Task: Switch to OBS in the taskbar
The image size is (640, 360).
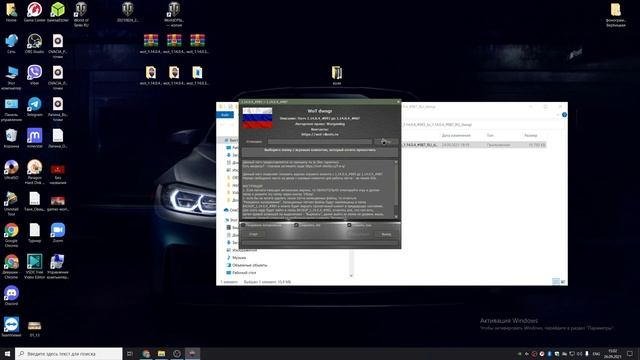Action: pos(177,353)
